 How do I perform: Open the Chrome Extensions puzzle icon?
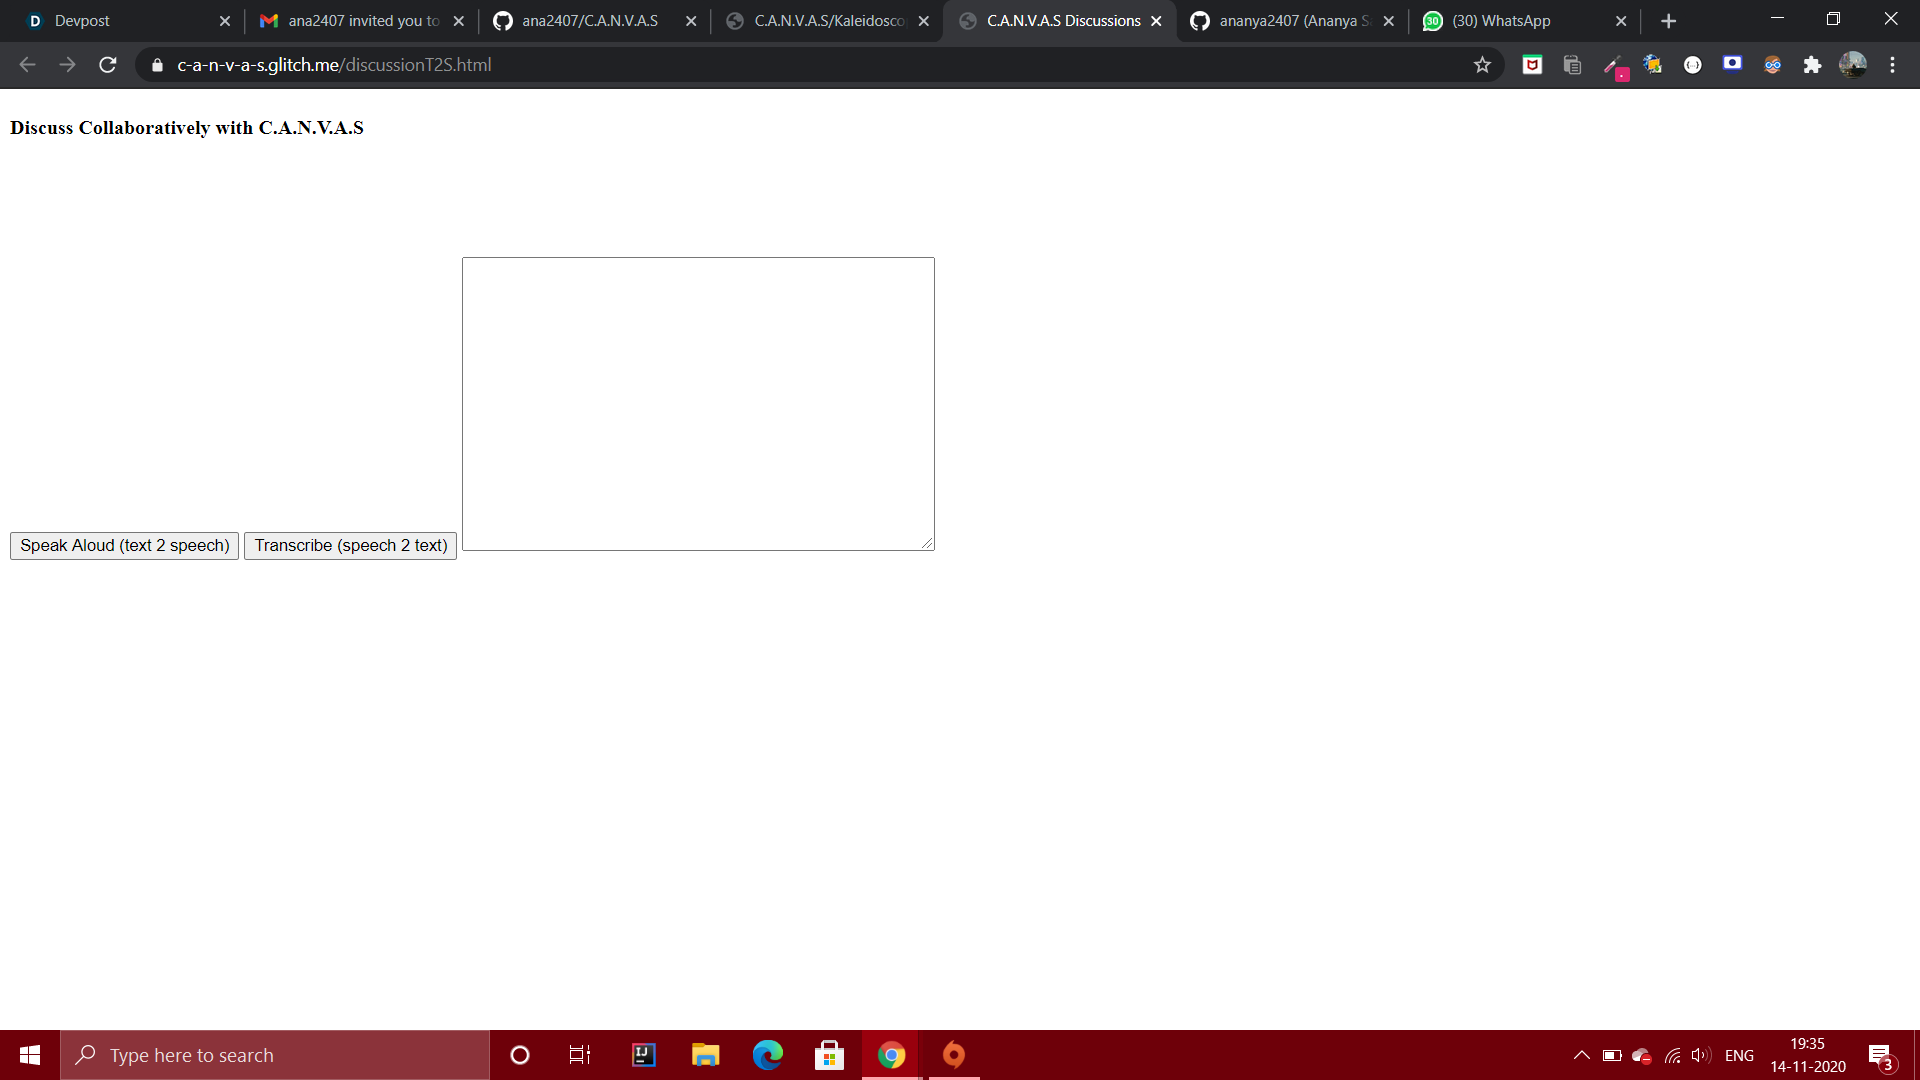click(1812, 65)
